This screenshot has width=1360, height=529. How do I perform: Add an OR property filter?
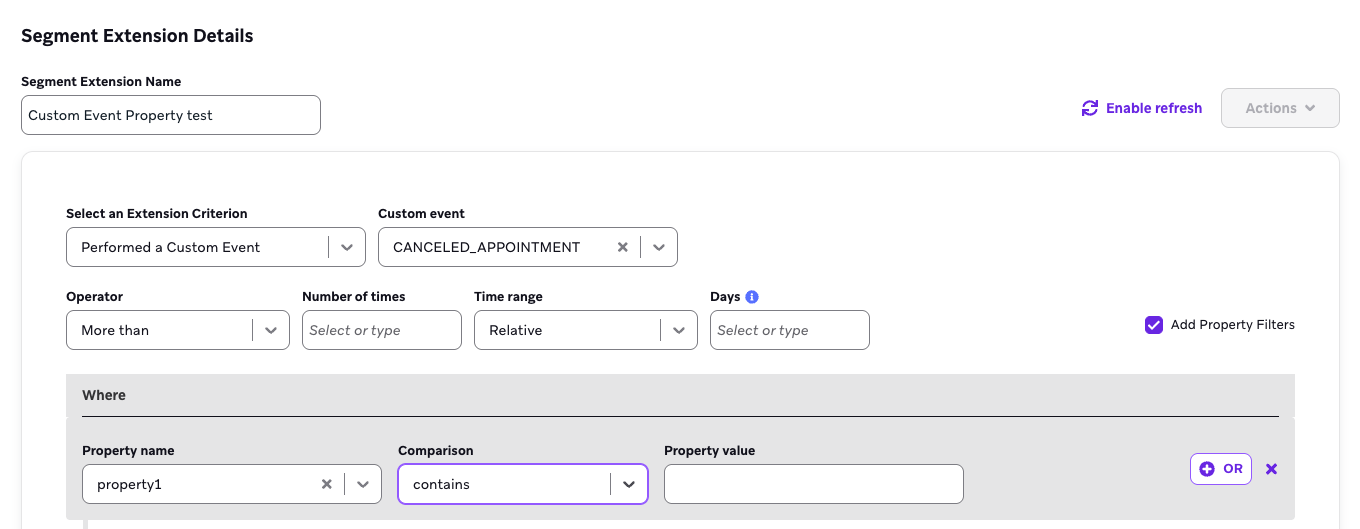[x=1221, y=469]
